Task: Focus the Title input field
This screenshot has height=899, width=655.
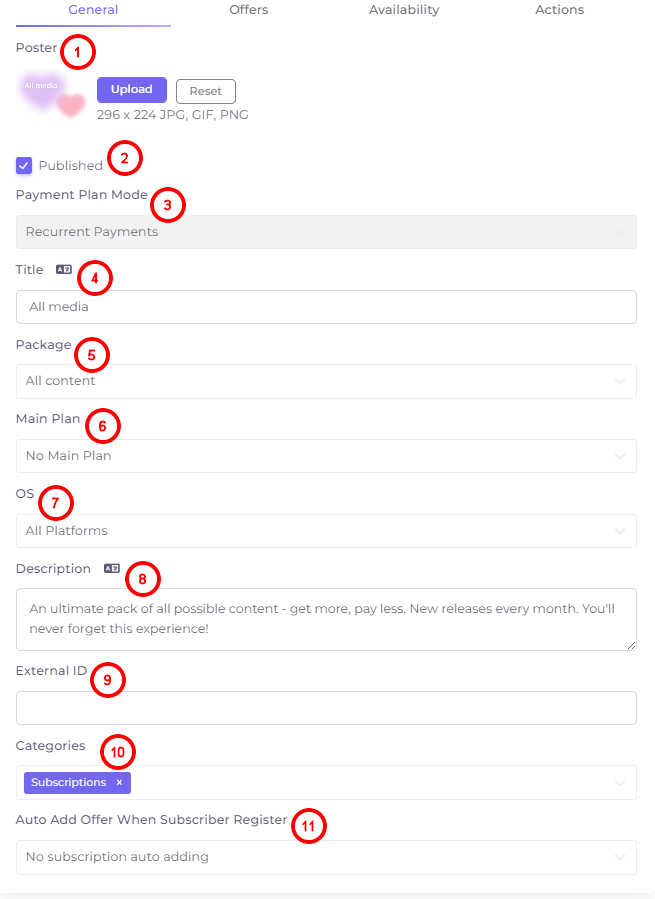Action: [x=326, y=307]
